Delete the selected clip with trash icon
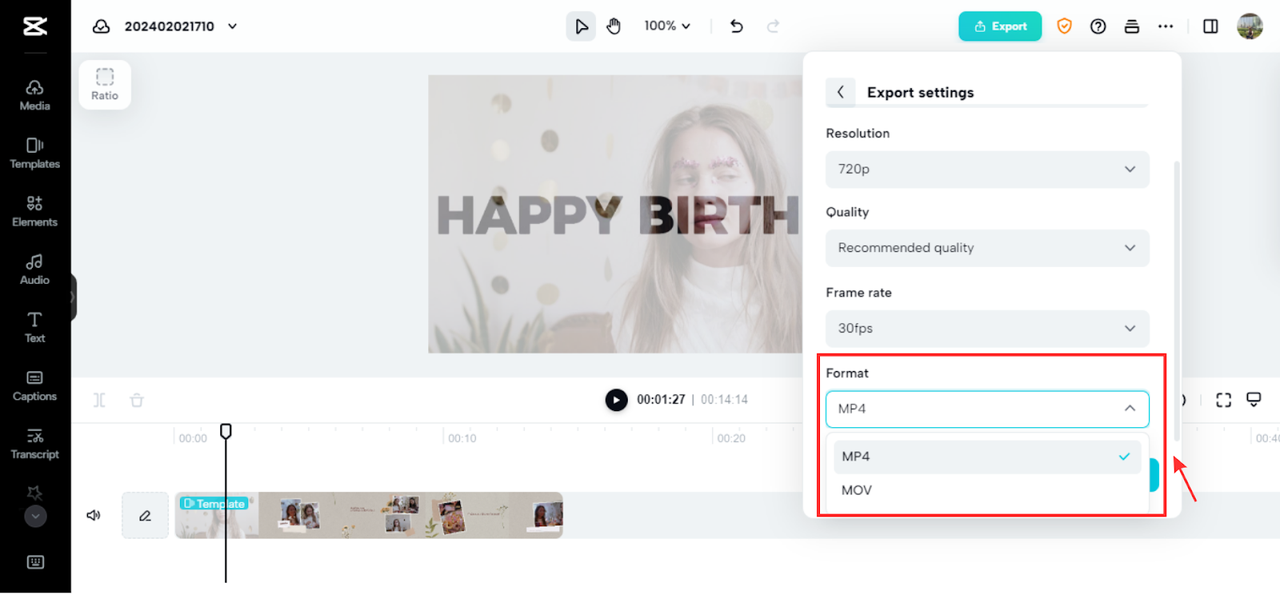The width and height of the screenshot is (1280, 595). pos(137,400)
